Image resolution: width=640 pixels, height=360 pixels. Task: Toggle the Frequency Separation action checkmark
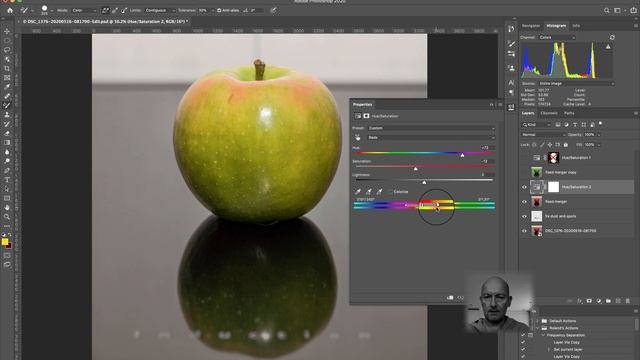point(523,335)
